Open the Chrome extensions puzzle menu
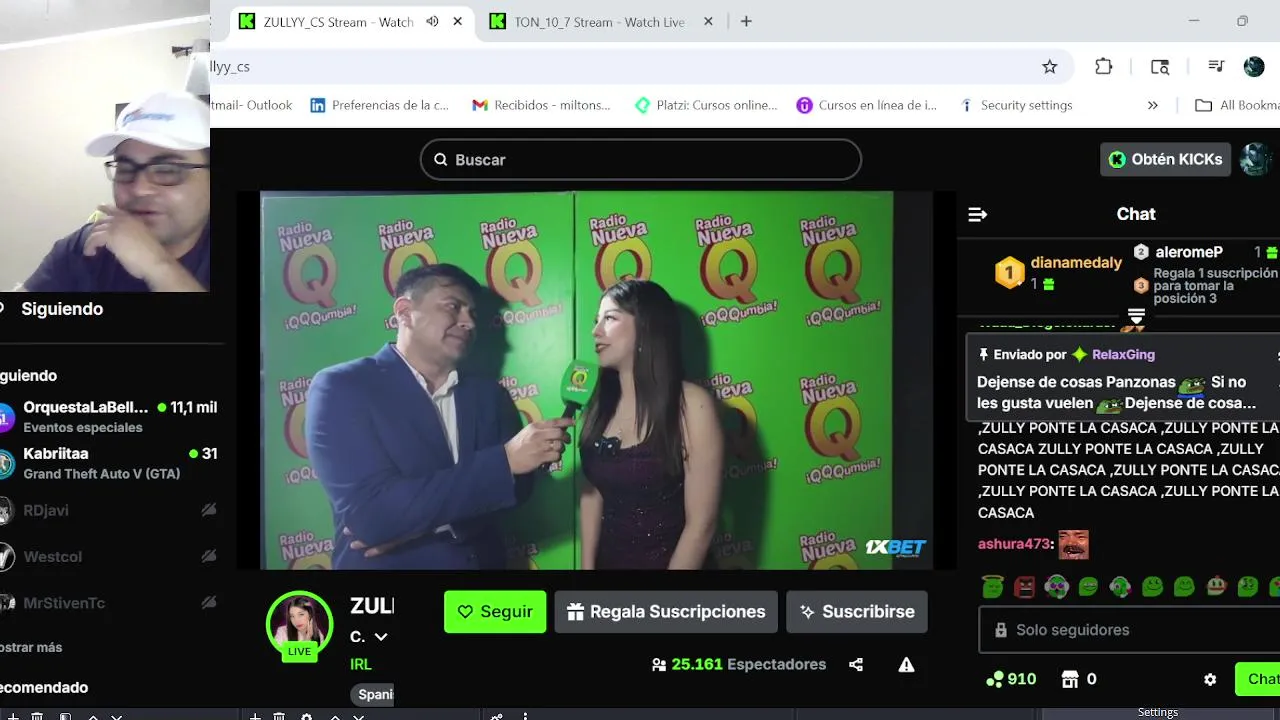This screenshot has width=1280, height=720. [1104, 67]
